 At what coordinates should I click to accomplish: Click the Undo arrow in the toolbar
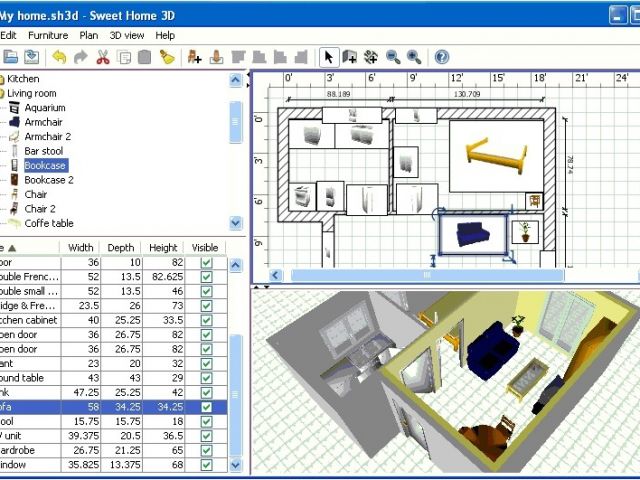59,57
